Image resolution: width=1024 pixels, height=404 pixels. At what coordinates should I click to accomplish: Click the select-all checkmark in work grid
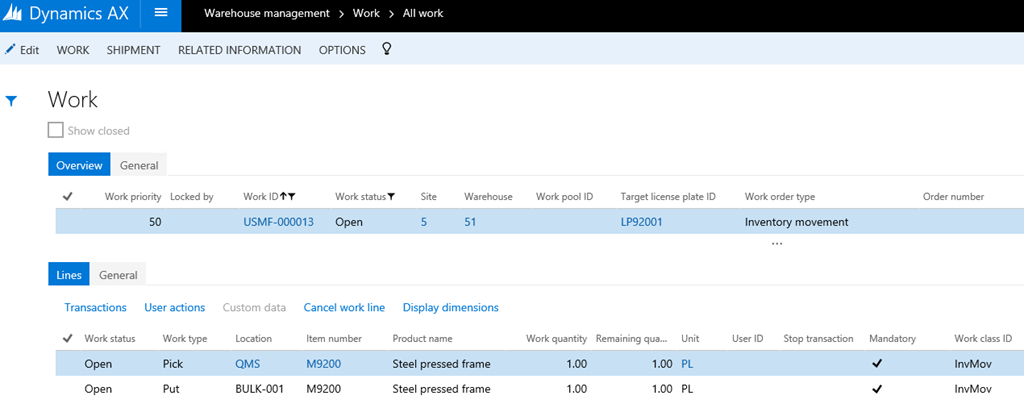67,197
